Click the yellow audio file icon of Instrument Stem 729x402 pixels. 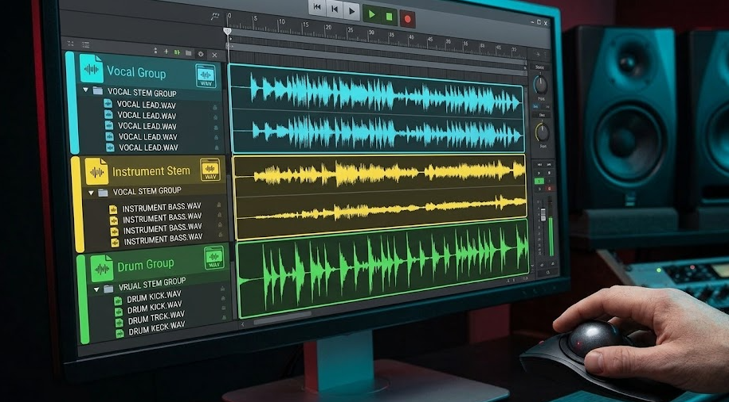point(96,171)
